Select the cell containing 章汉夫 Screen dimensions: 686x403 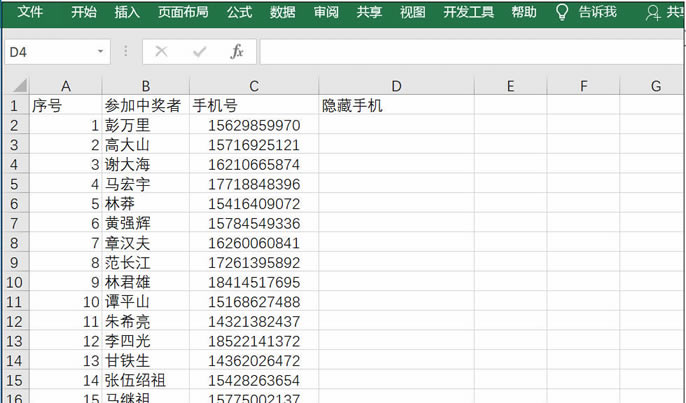click(x=146, y=243)
